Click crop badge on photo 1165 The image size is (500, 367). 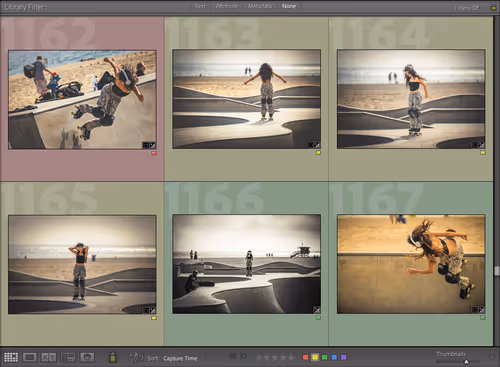click(x=146, y=310)
